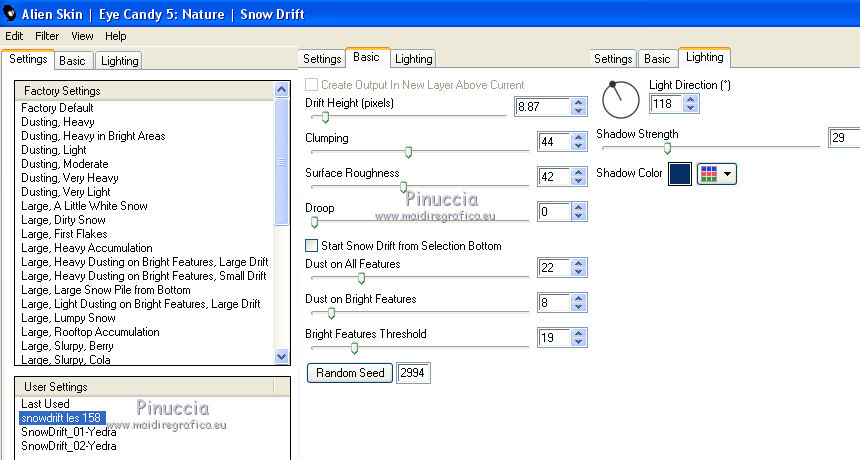Click the Light Direction value field
Image resolution: width=860 pixels, height=460 pixels.
tap(666, 104)
